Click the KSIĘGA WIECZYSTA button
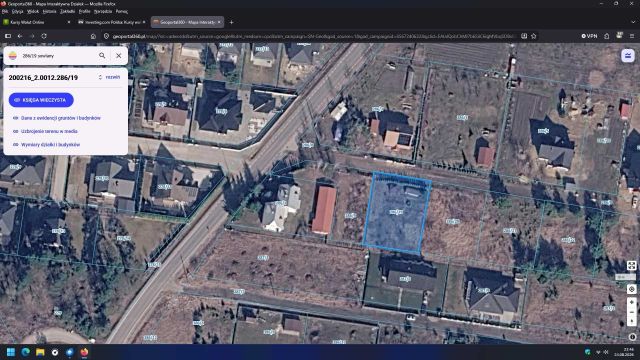The image size is (640, 360). (x=41, y=100)
